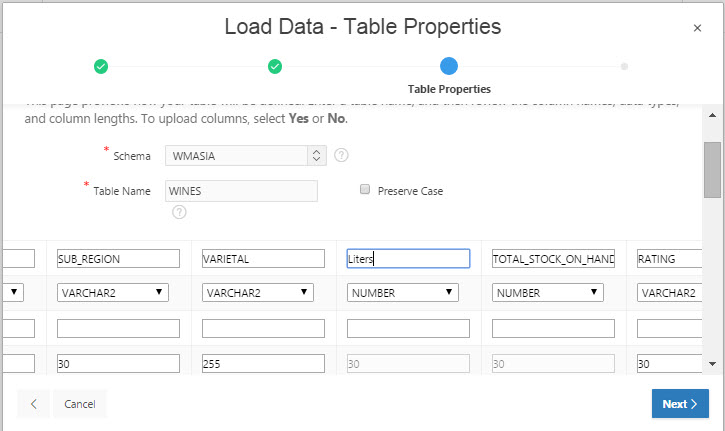Image resolution: width=725 pixels, height=431 pixels.
Task: Click the Table Name field containing WINES
Action: point(241,190)
